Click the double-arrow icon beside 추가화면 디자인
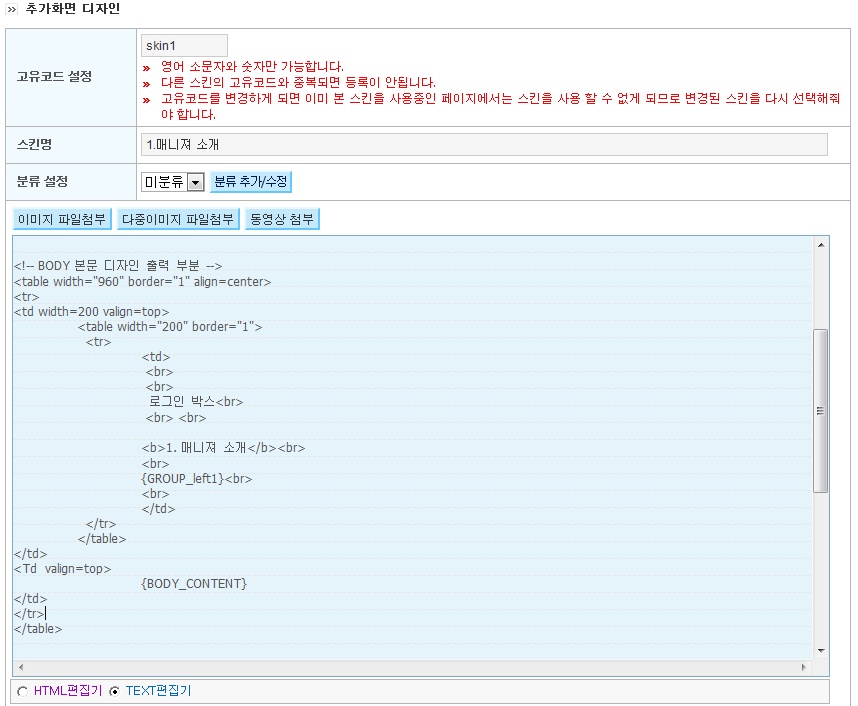 coord(12,9)
